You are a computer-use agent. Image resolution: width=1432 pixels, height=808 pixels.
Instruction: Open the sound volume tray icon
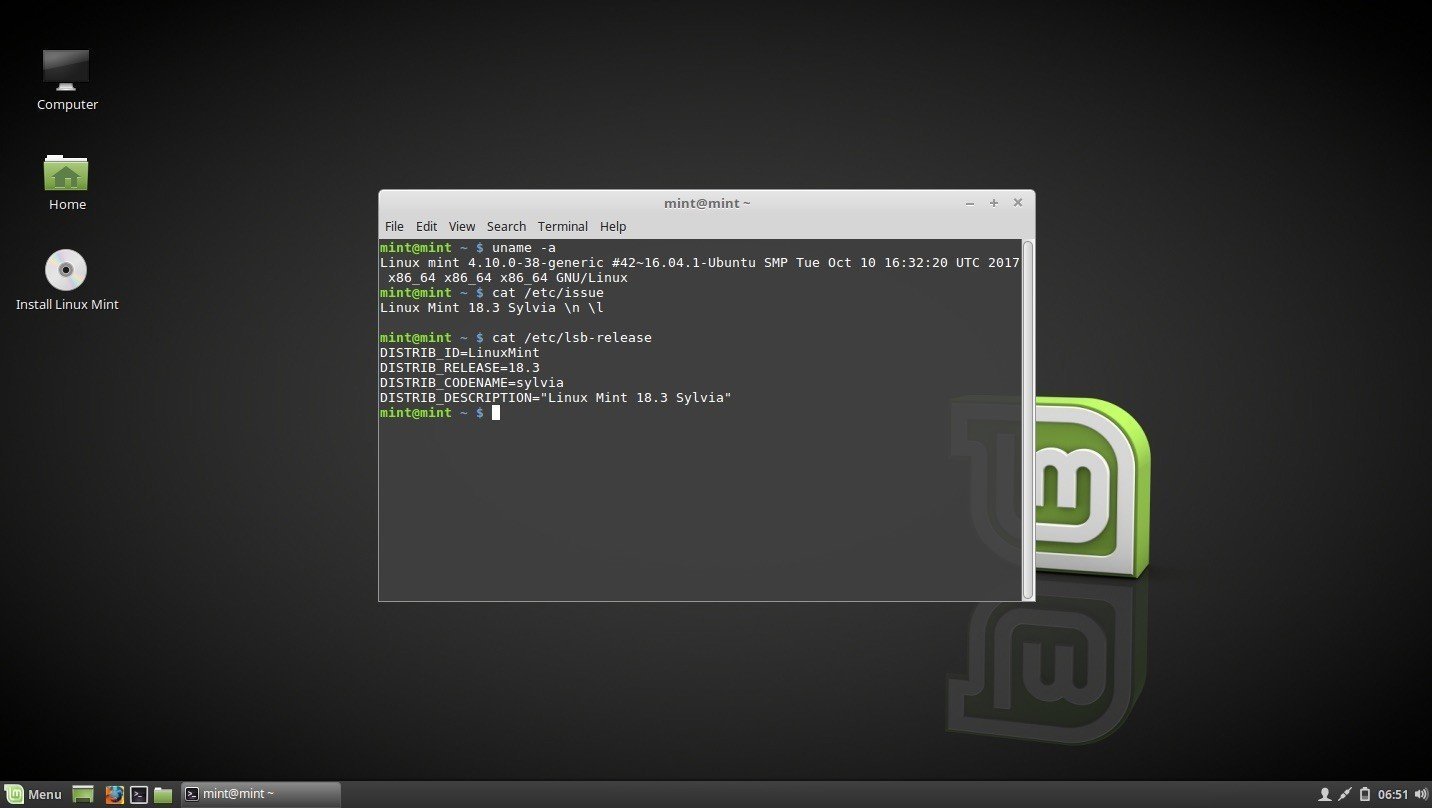click(1421, 795)
